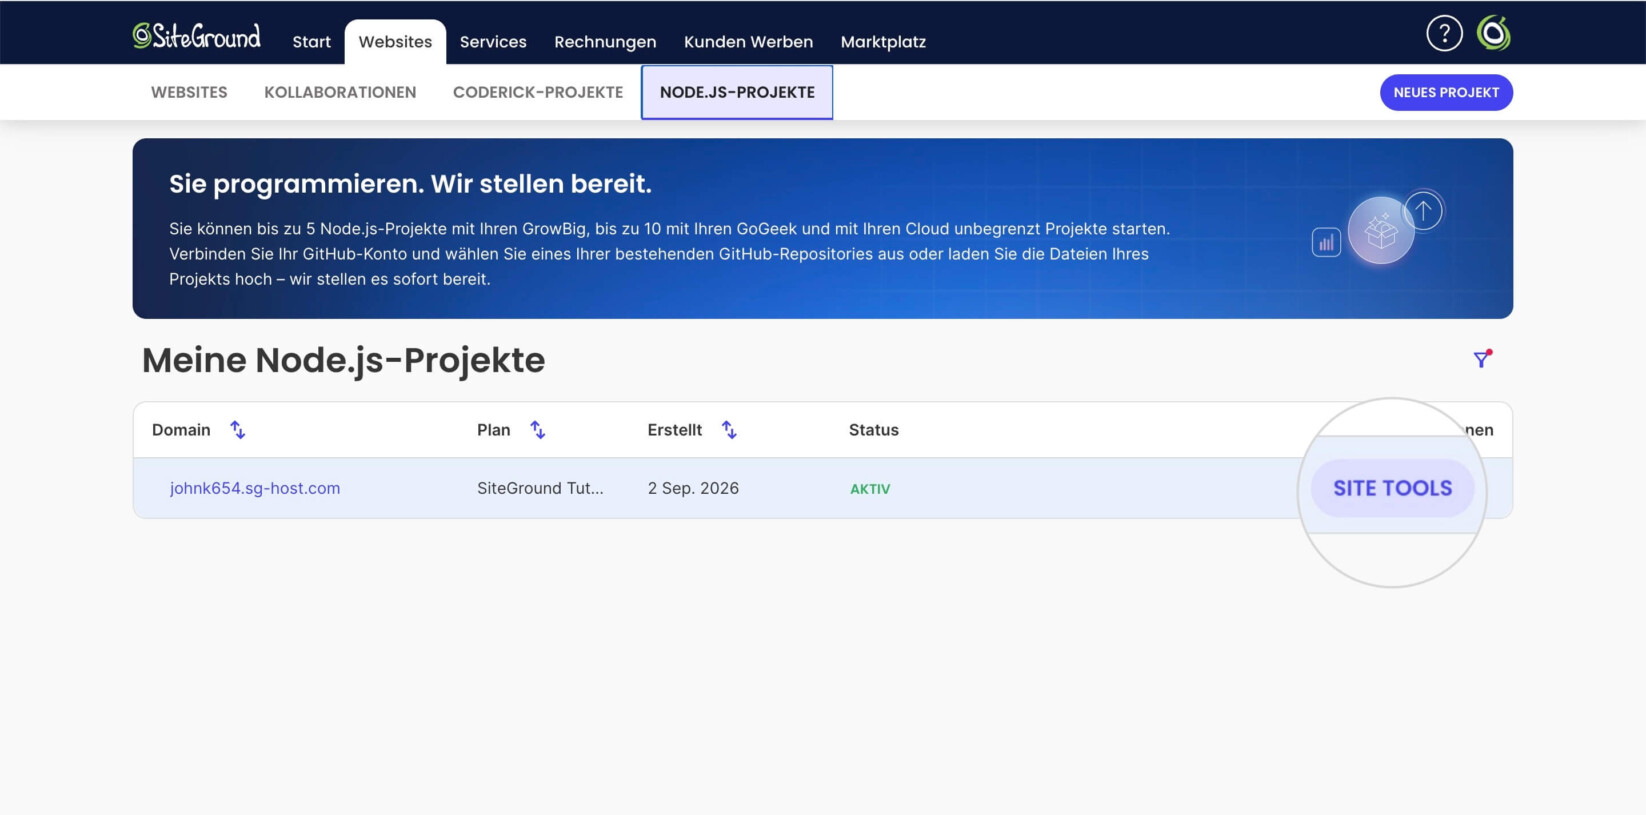Open the help question mark icon

coord(1444,34)
